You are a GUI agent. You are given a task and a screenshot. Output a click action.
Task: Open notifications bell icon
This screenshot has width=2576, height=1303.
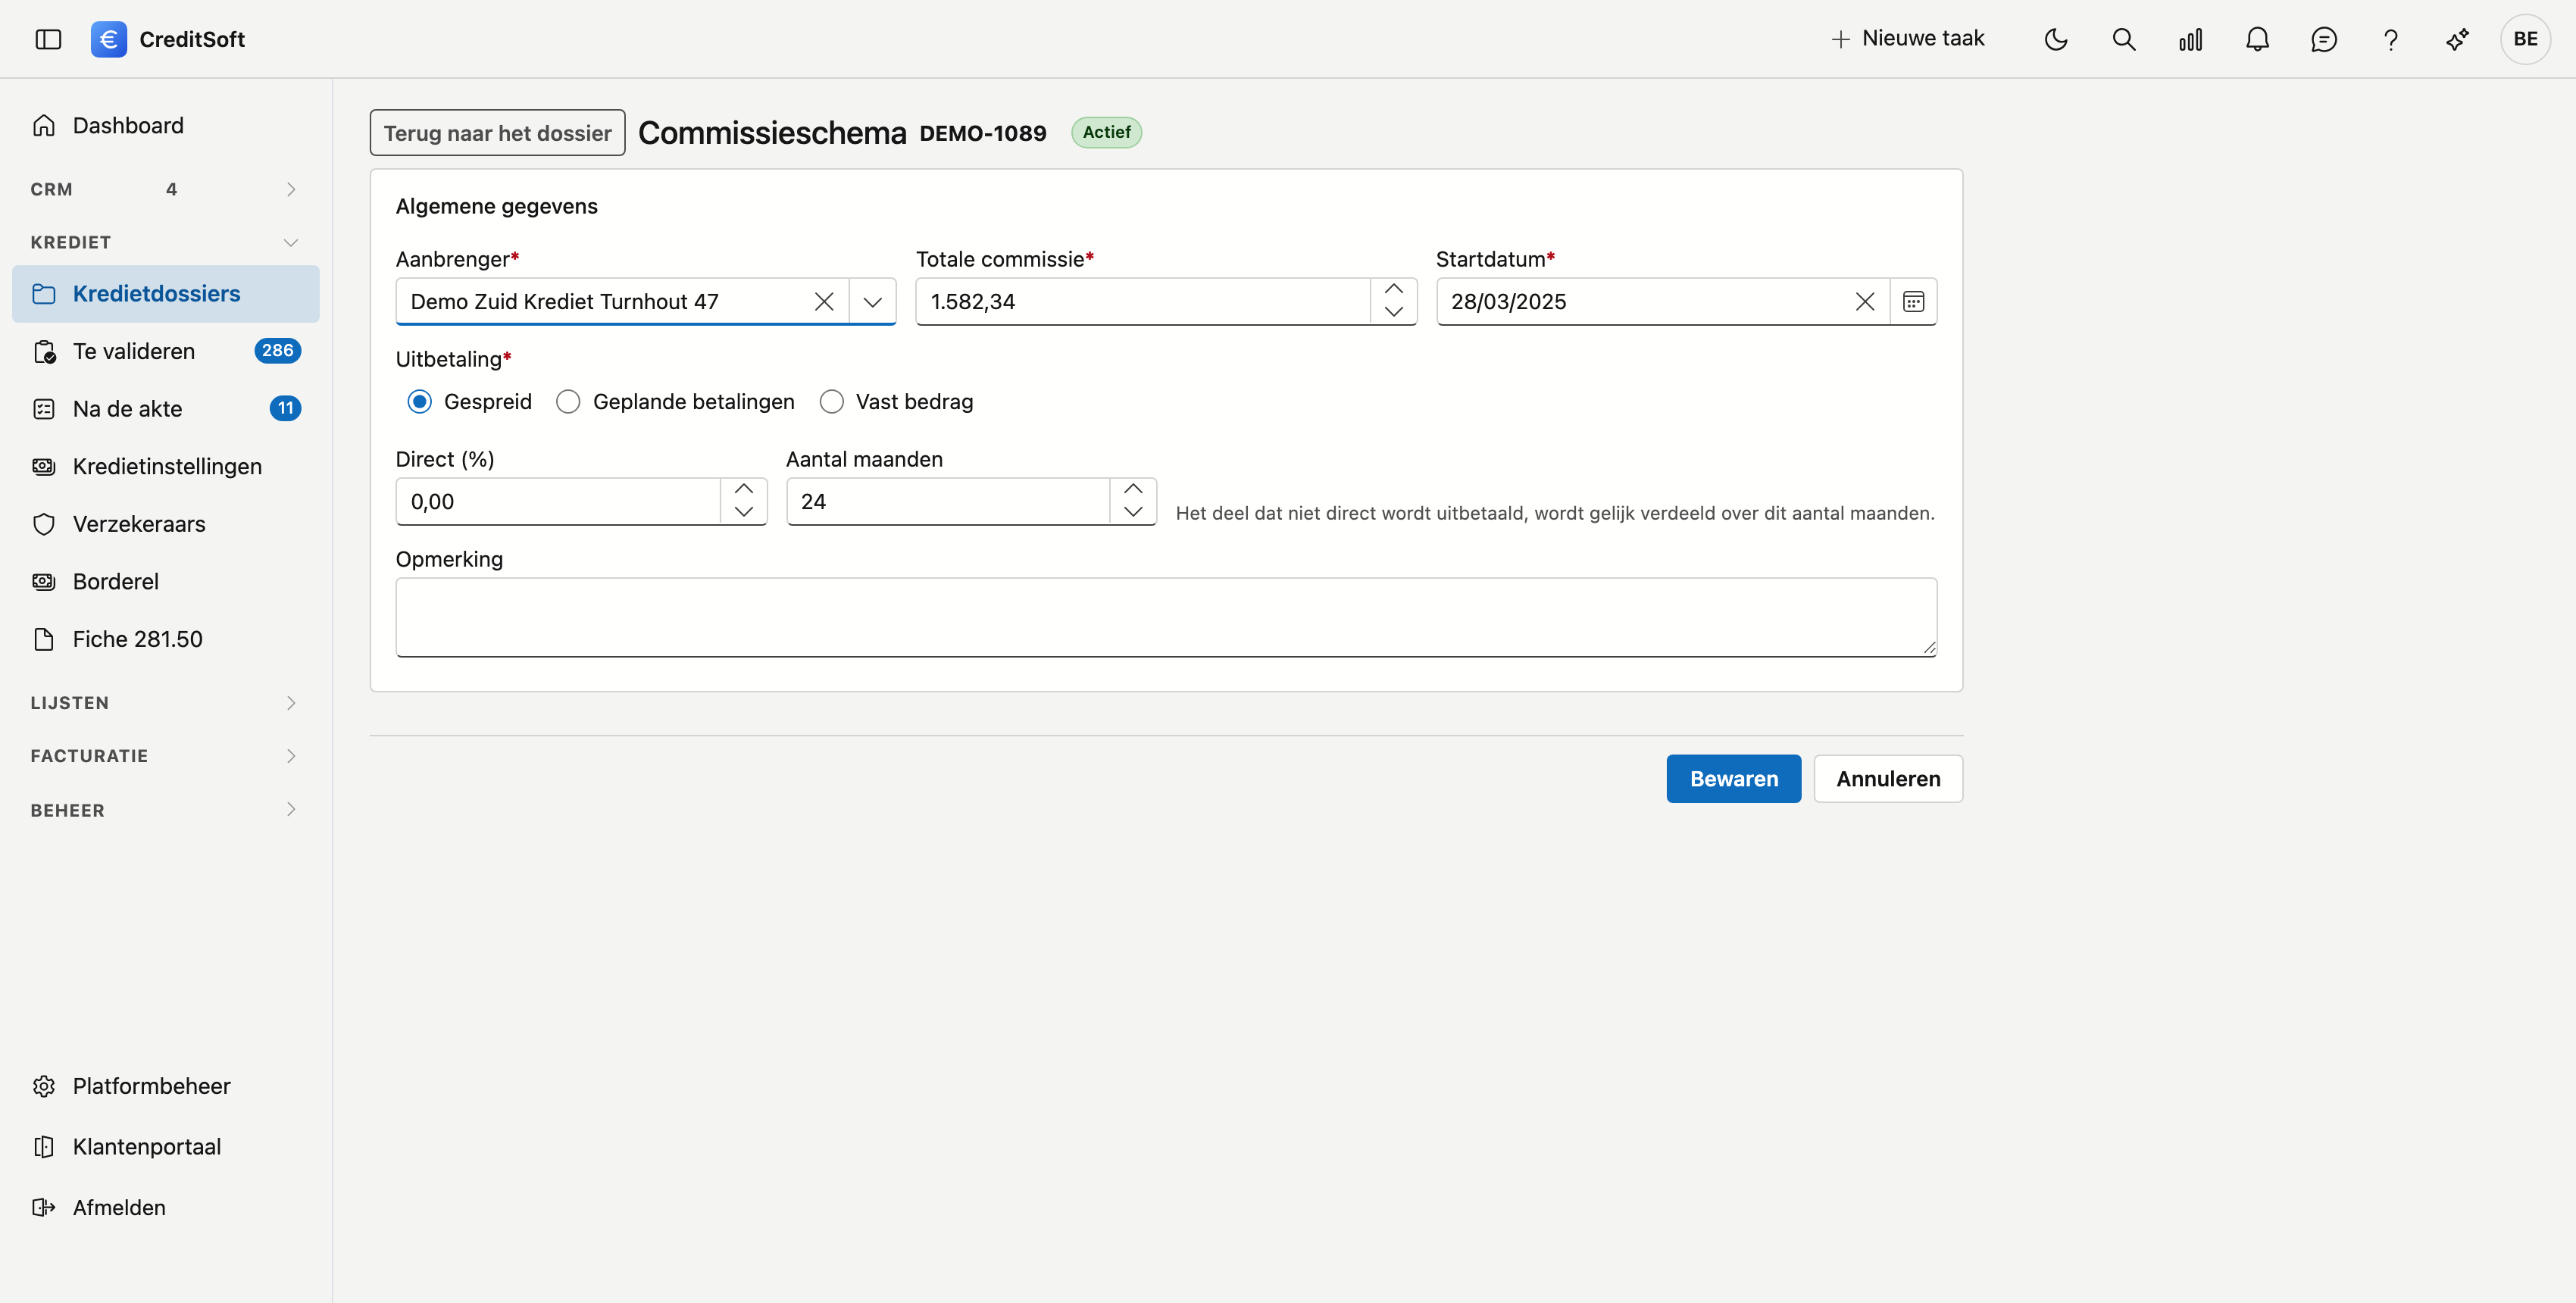click(2257, 39)
